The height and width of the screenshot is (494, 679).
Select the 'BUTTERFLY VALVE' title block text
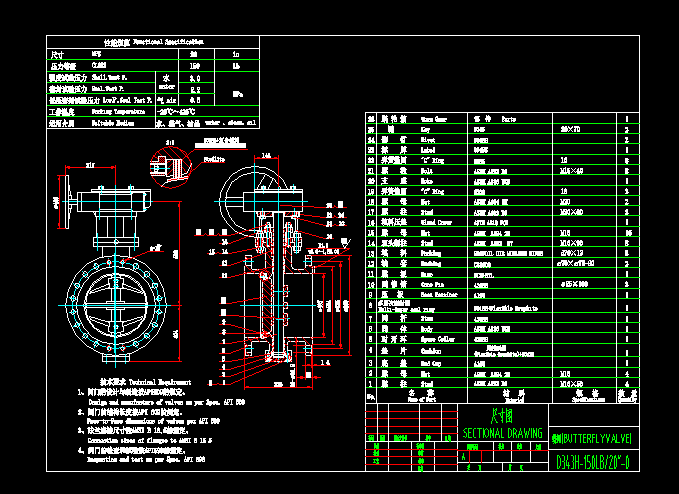pos(597,439)
